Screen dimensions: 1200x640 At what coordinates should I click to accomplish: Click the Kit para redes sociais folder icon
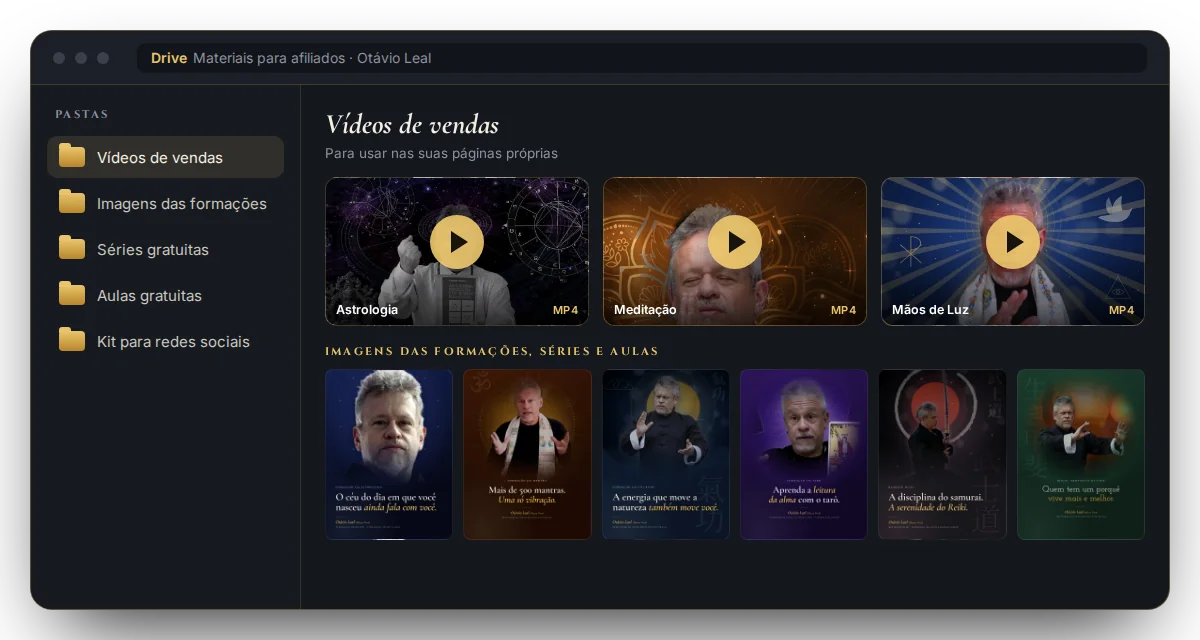(x=72, y=340)
